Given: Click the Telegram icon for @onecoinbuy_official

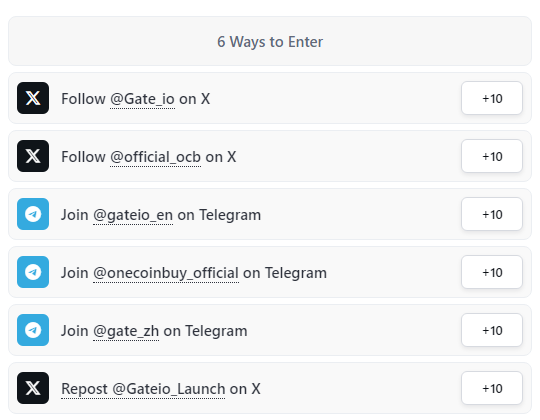Looking at the screenshot, I should pos(33,272).
